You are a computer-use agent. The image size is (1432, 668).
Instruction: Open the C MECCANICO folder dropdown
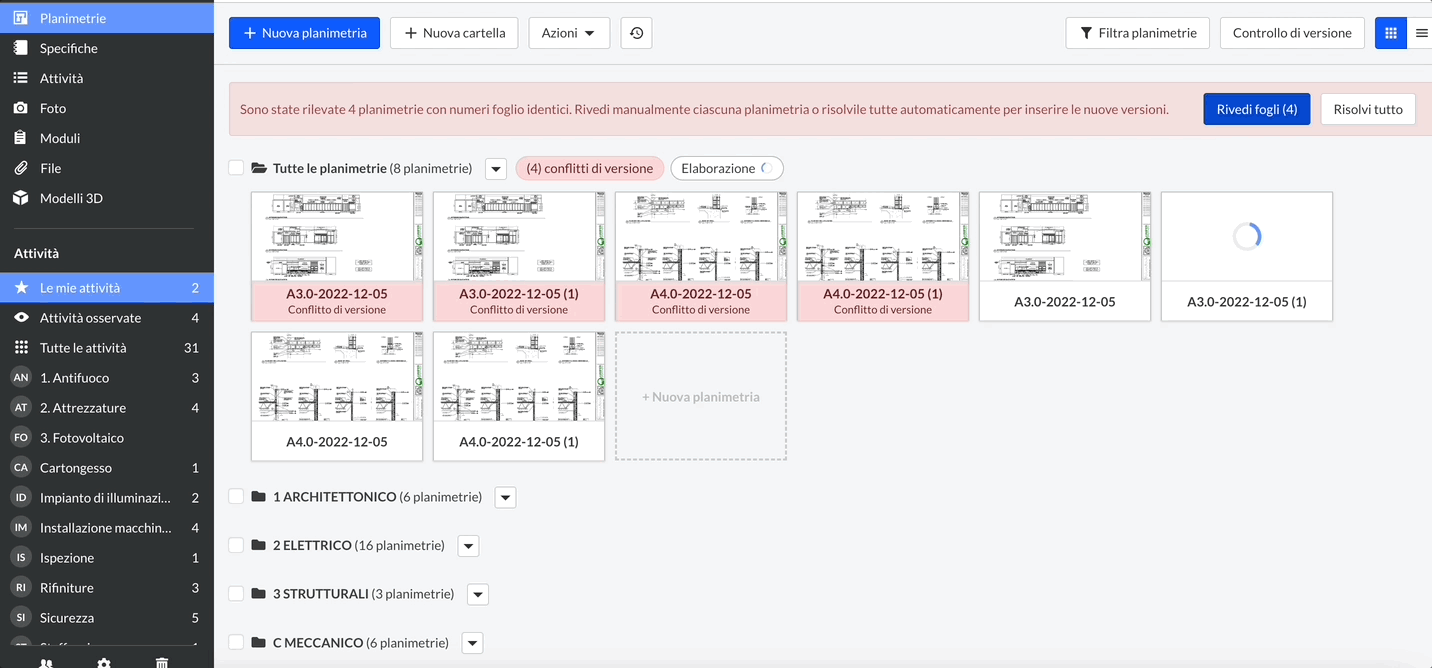pyautogui.click(x=472, y=642)
